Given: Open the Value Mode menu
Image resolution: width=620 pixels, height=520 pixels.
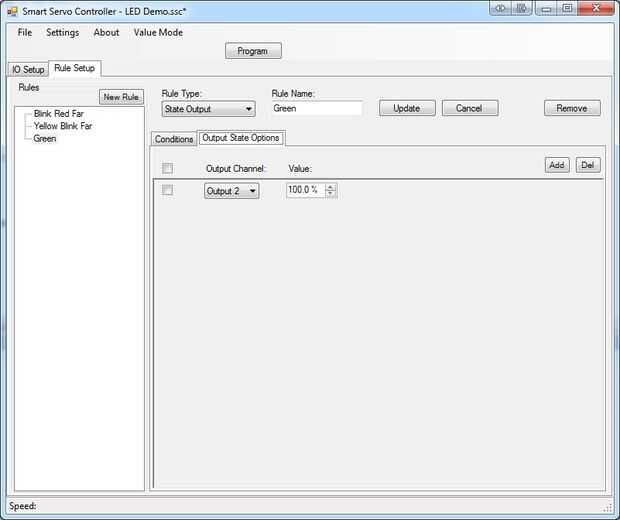Looking at the screenshot, I should point(158,32).
